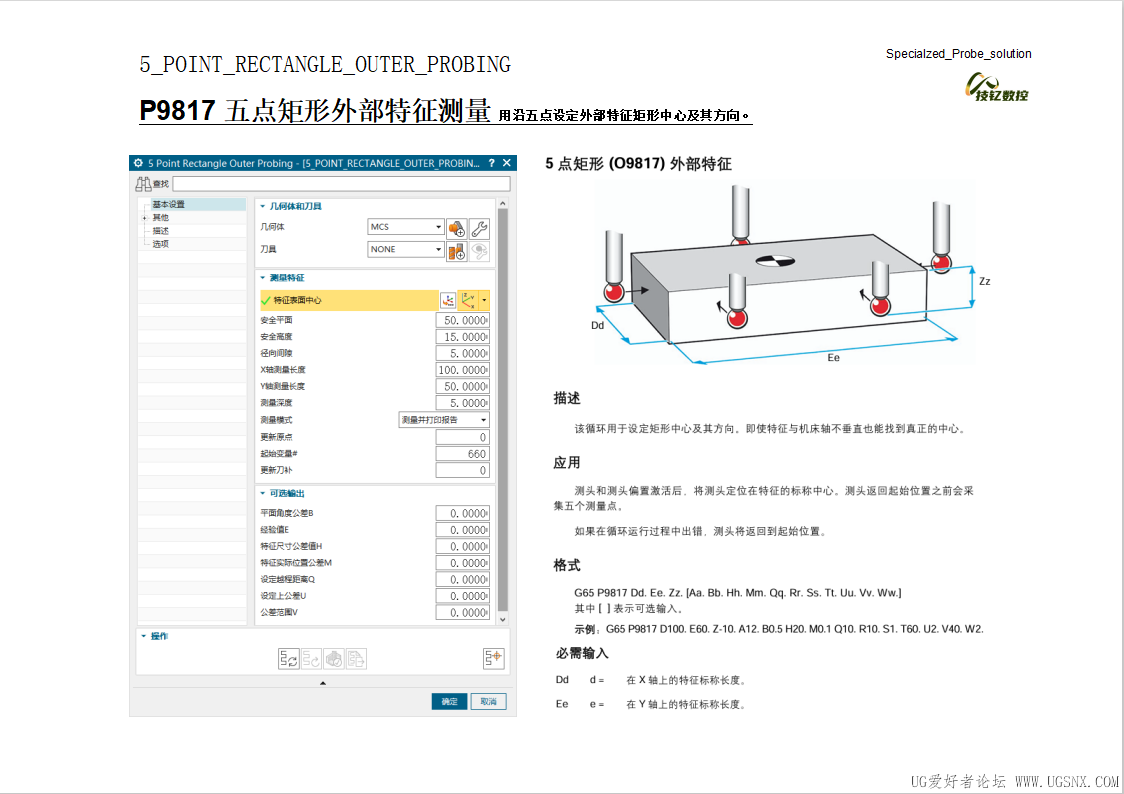Click the 平面角度公差B value field
The height and width of the screenshot is (794, 1124).
pyautogui.click(x=462, y=513)
